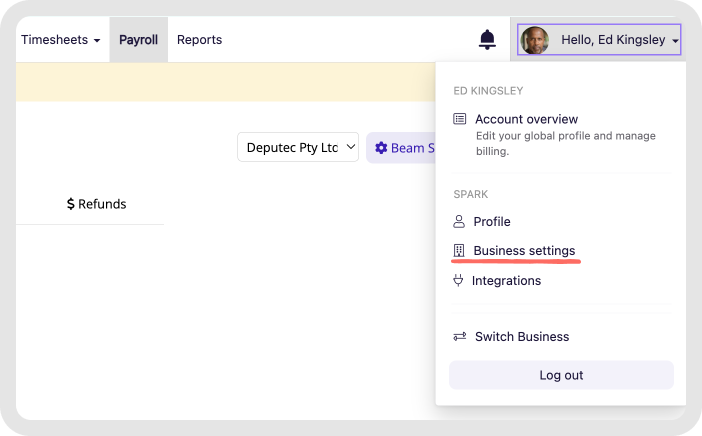Click Ed Kingsley's profile avatar photo

535,40
